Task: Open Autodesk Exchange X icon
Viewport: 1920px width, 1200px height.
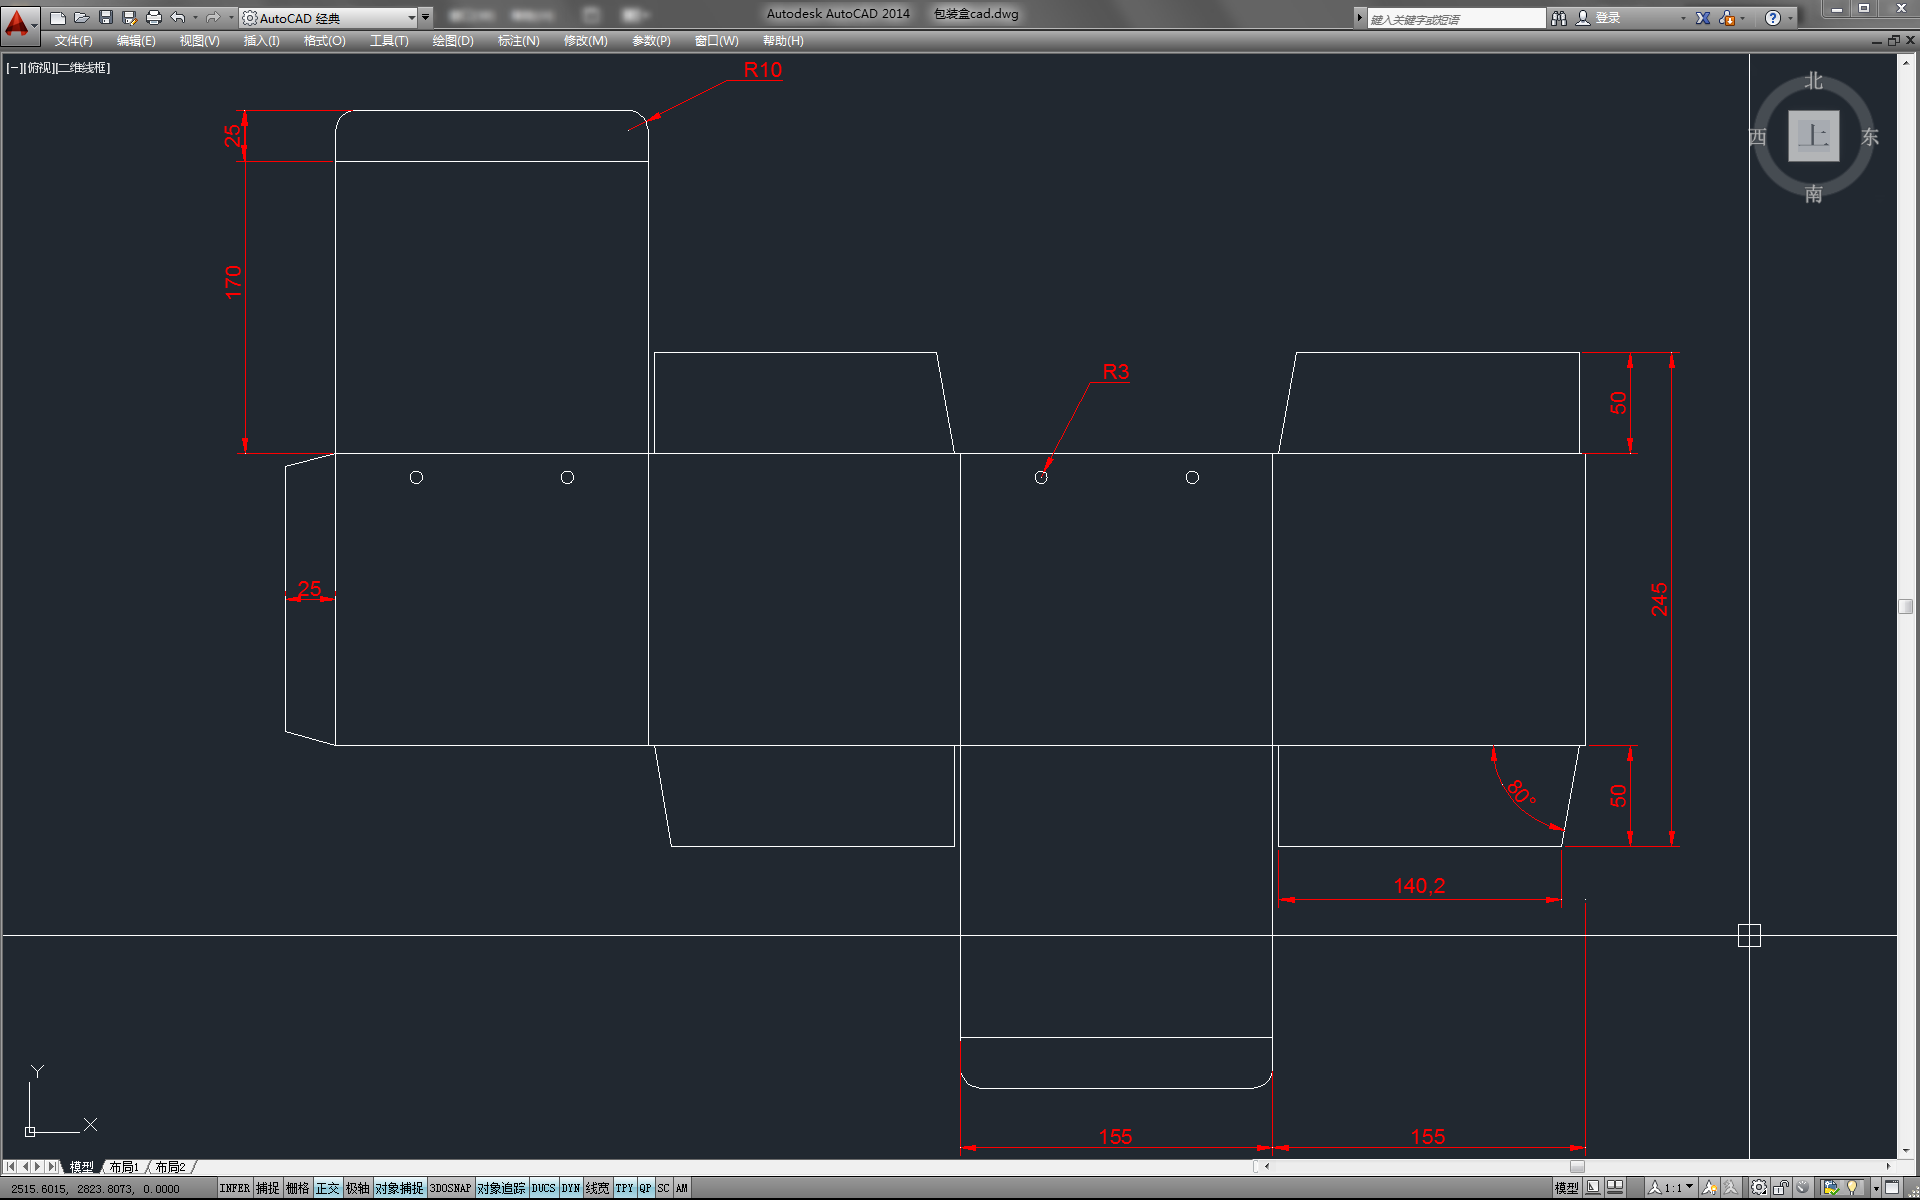Action: tap(1703, 18)
